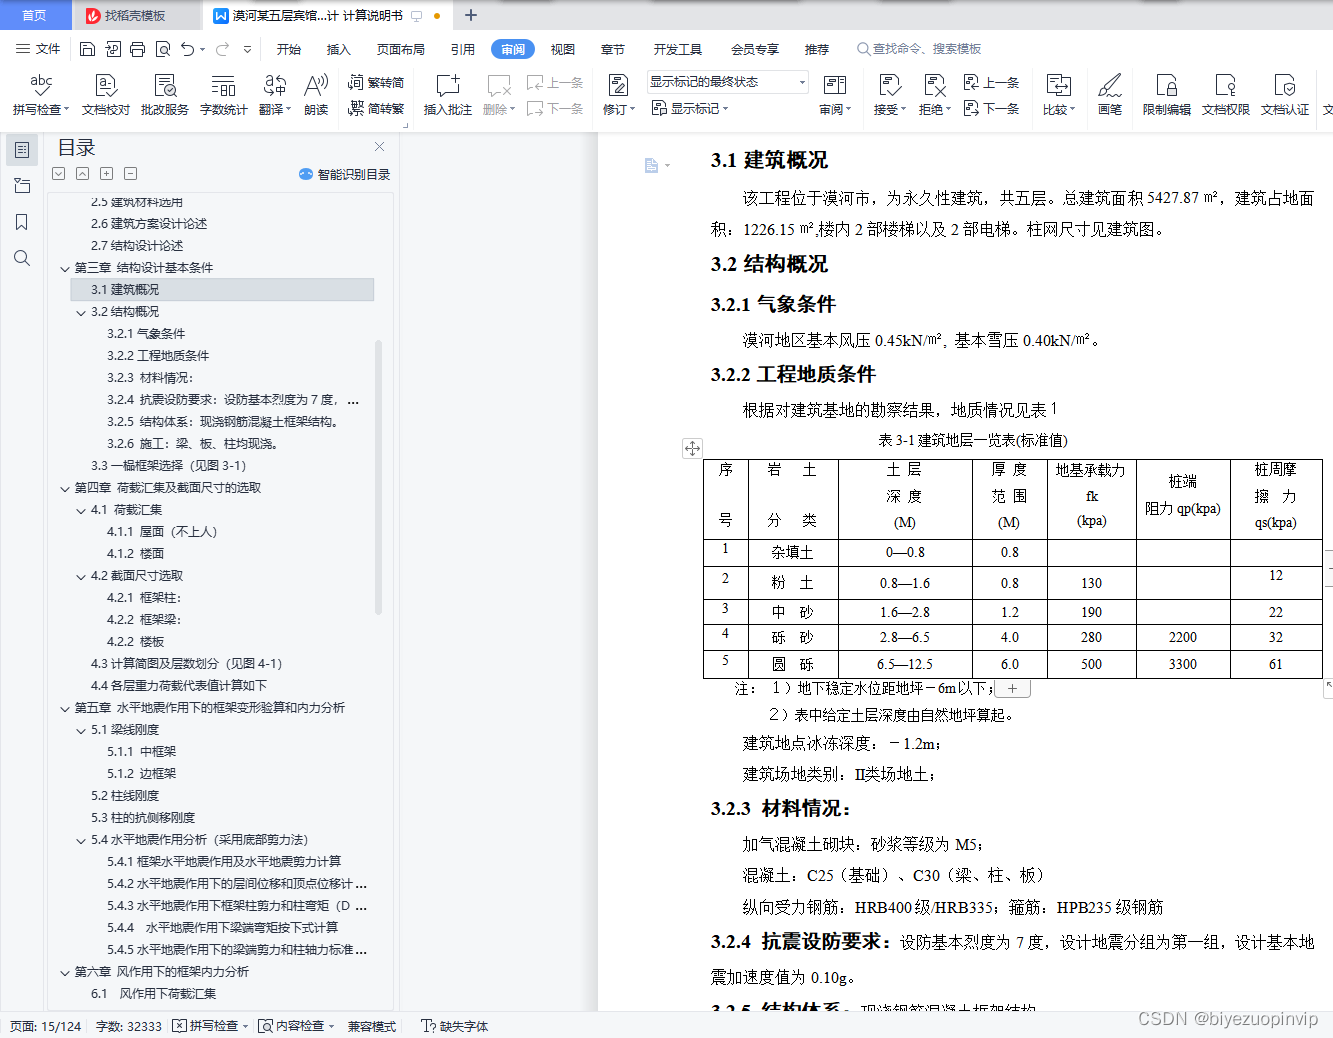Click 兼容模式 in status bar
The height and width of the screenshot is (1038, 1333).
[372, 1026]
